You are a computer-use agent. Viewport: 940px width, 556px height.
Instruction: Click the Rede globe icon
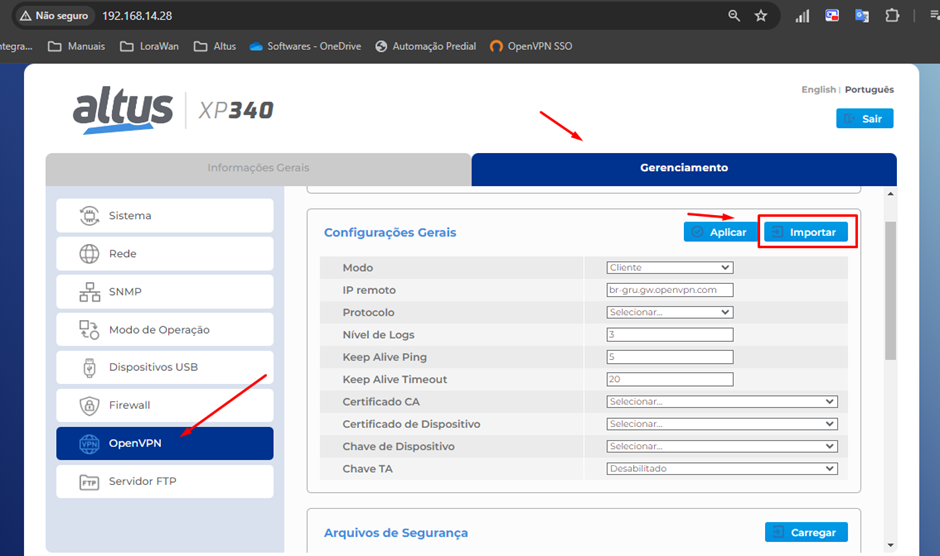pyautogui.click(x=89, y=254)
